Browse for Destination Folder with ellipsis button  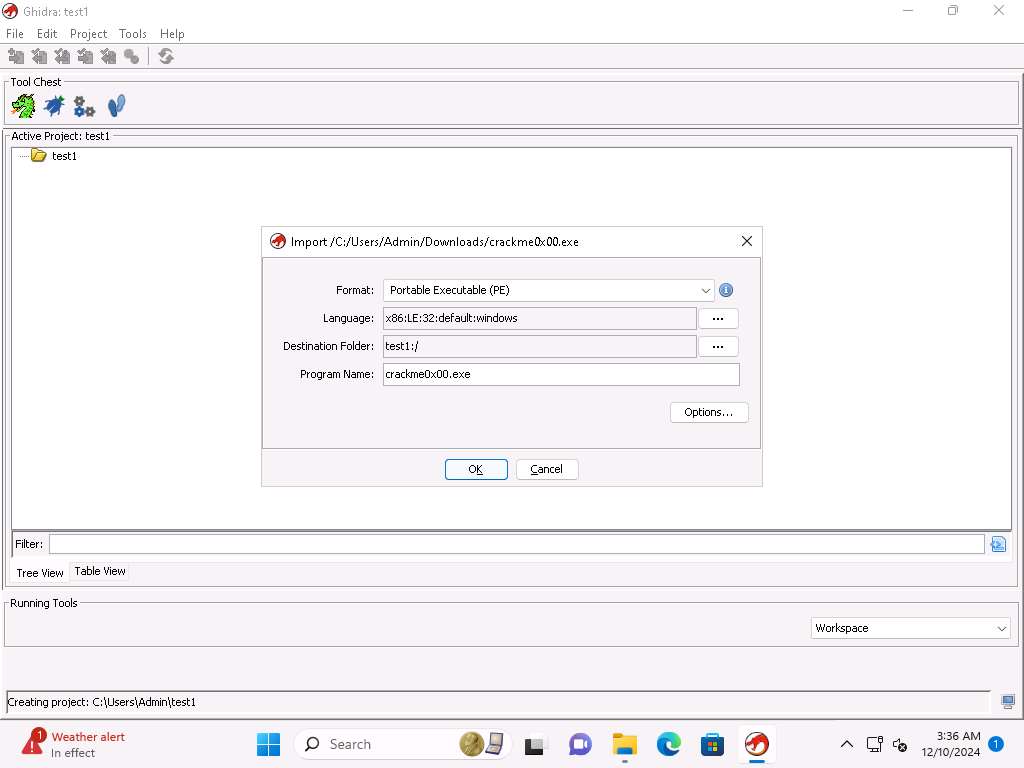(x=717, y=346)
